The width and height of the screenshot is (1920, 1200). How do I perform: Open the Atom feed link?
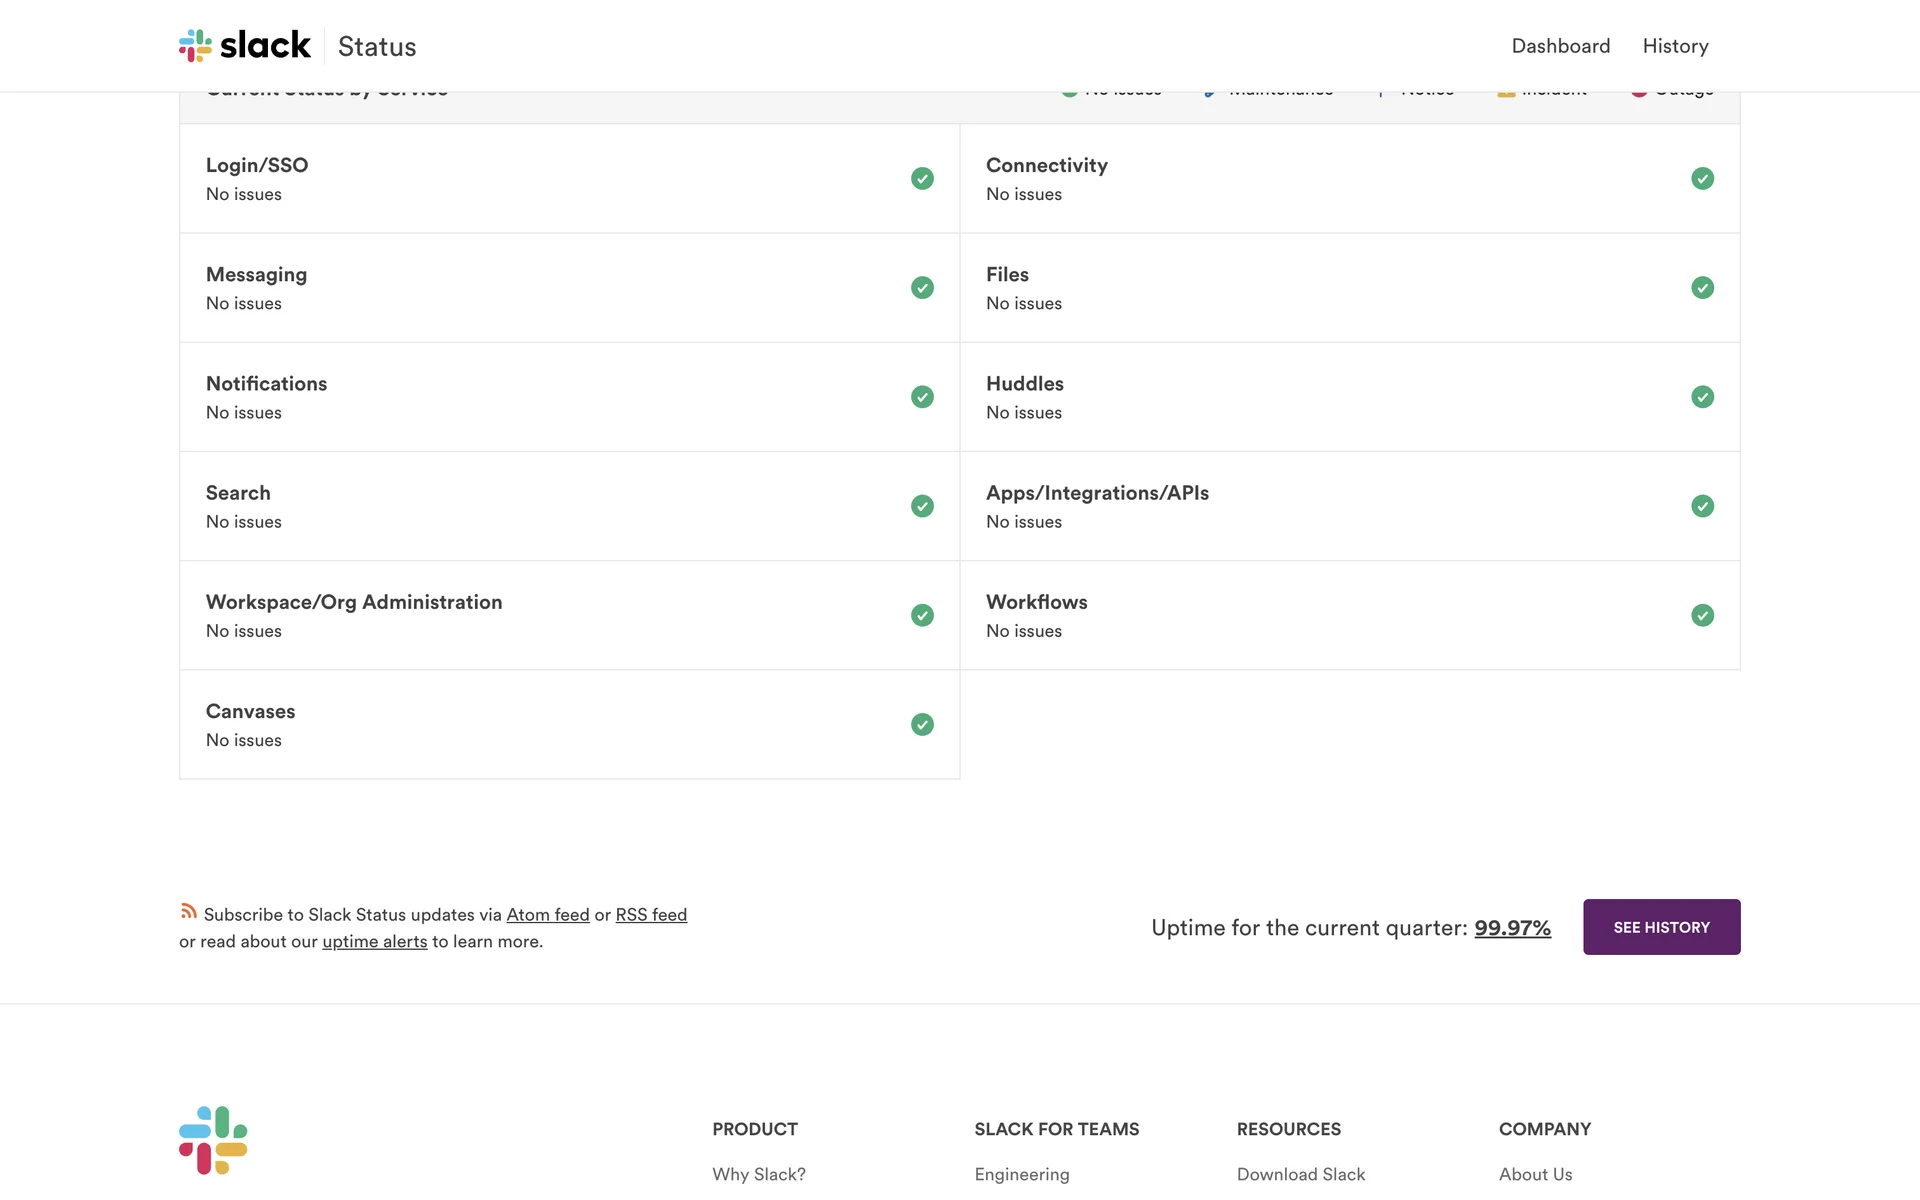pos(547,915)
